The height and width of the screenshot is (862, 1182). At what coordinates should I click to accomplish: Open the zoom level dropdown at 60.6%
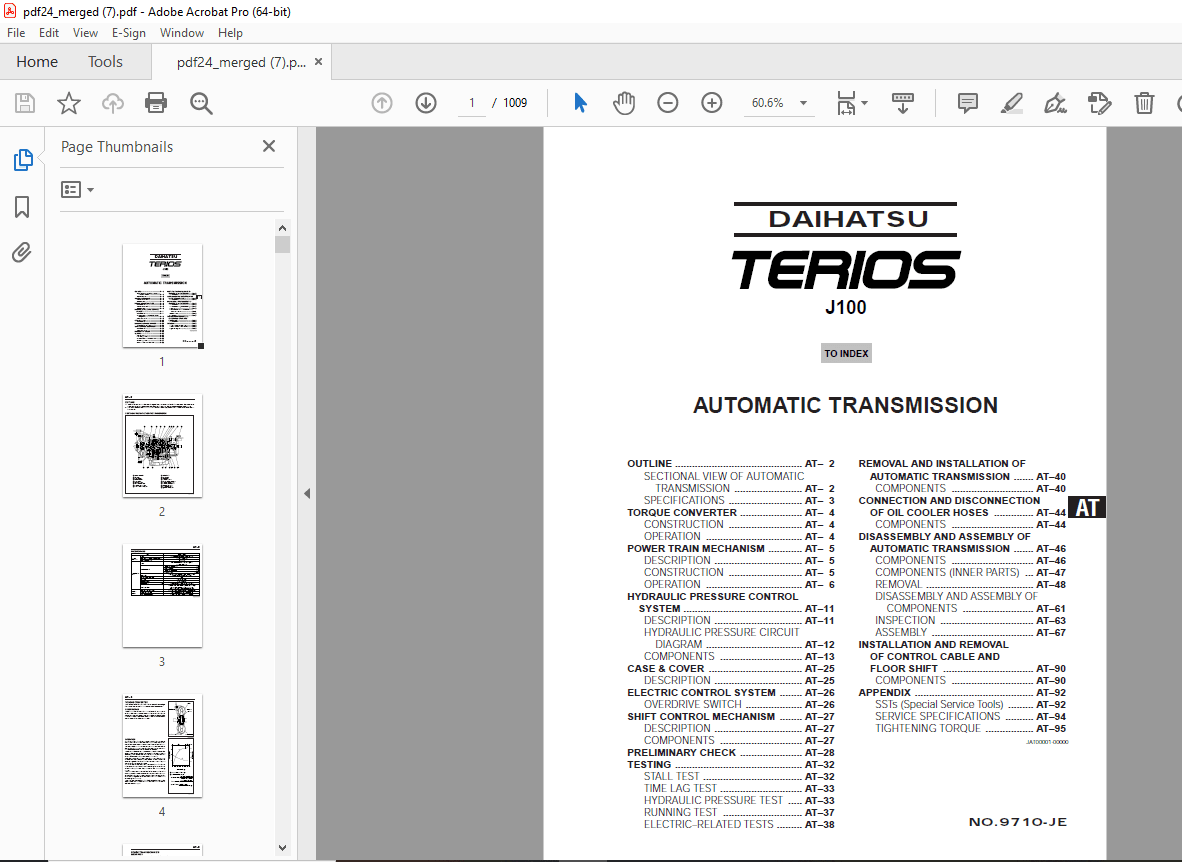(x=804, y=102)
